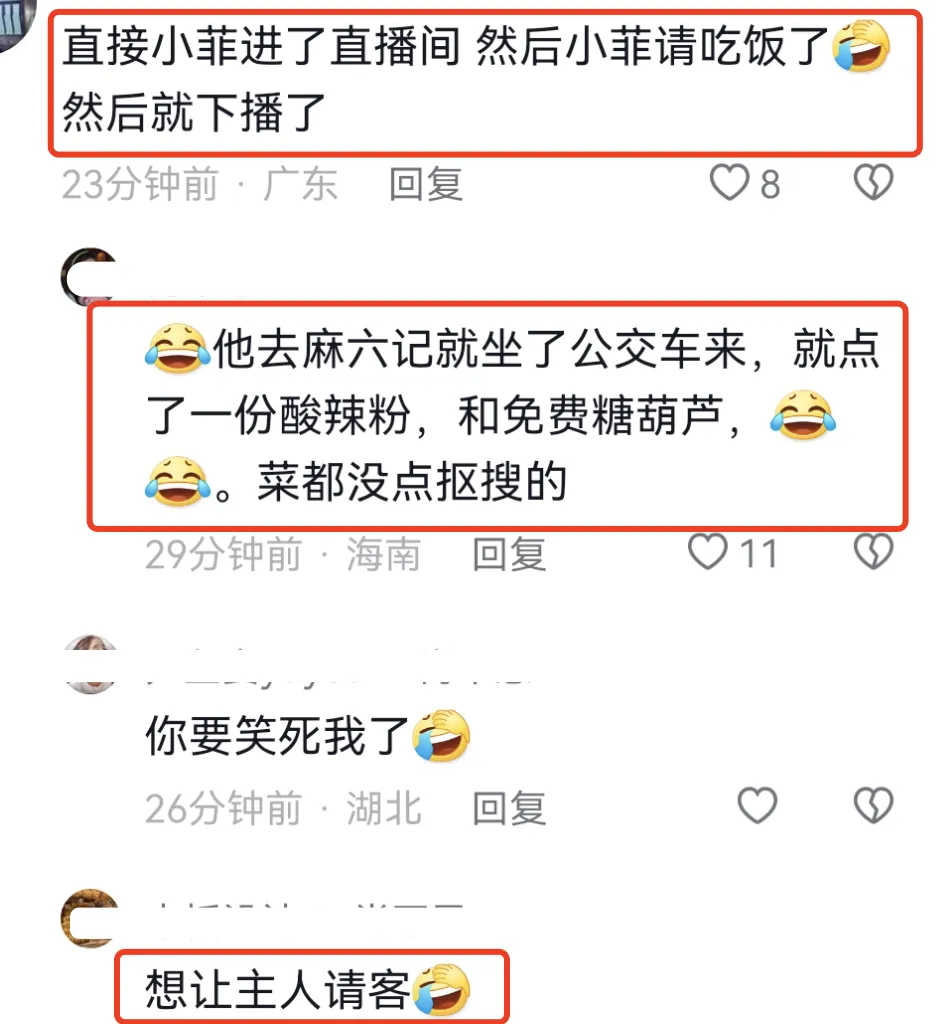This screenshot has height=1024, width=952.
Task: Tap broken heart on the Hainan comment
Action: pos(873,552)
